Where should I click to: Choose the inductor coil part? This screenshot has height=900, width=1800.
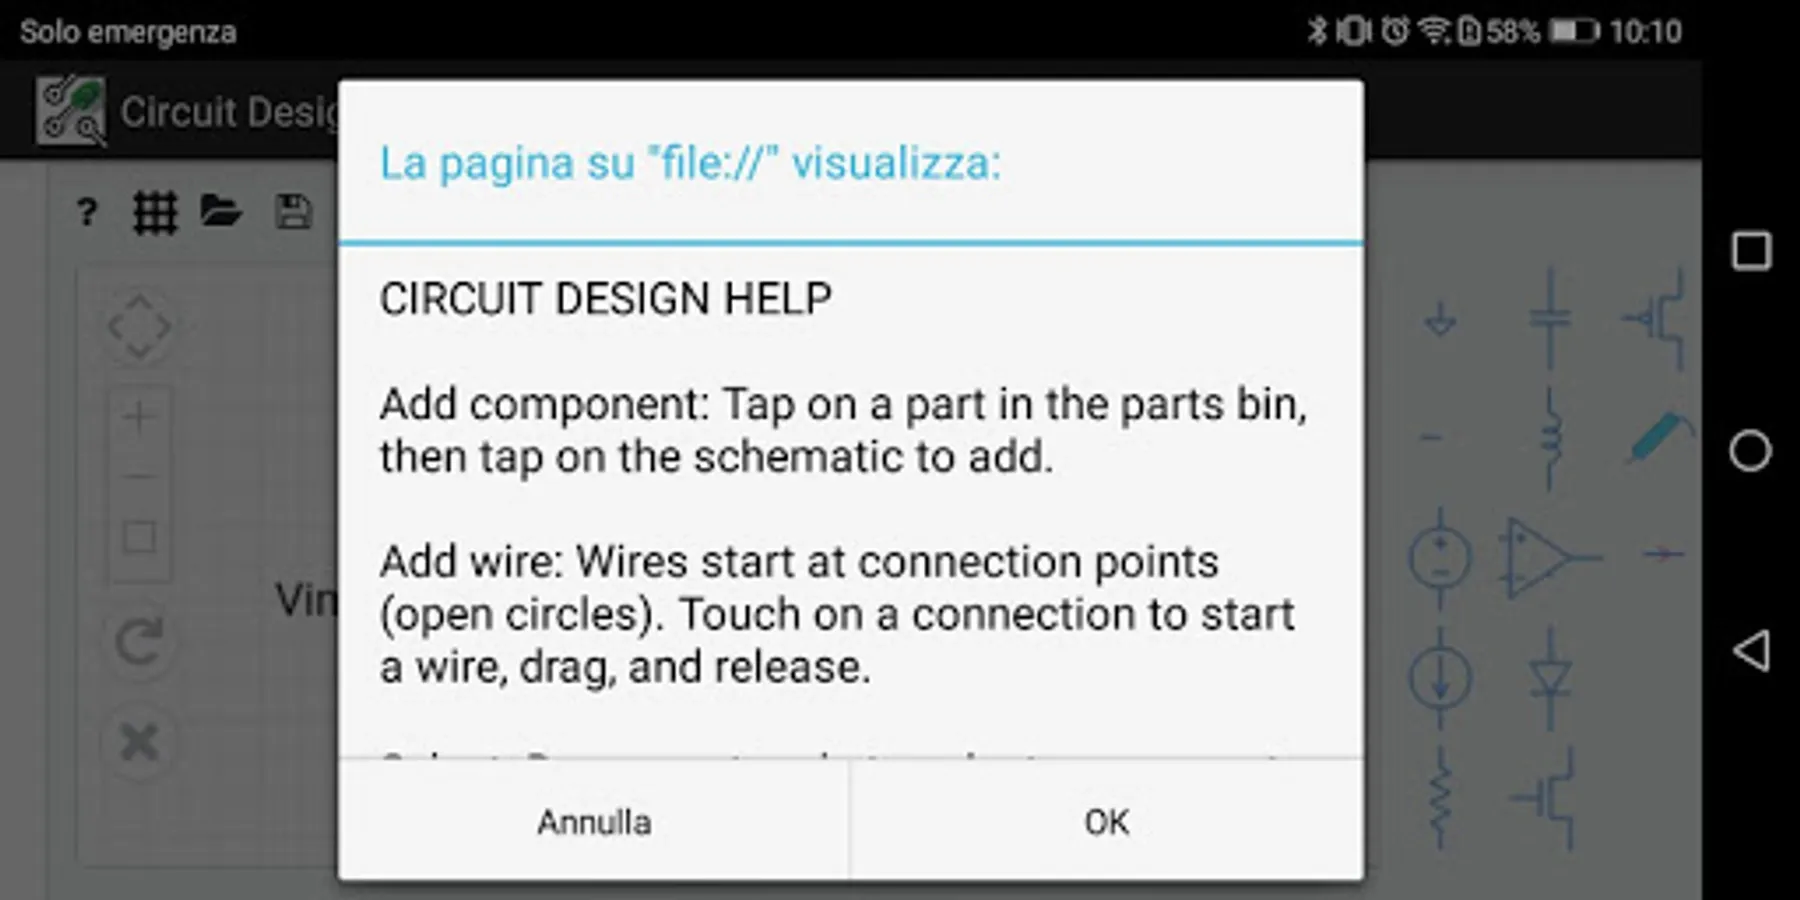click(1550, 440)
